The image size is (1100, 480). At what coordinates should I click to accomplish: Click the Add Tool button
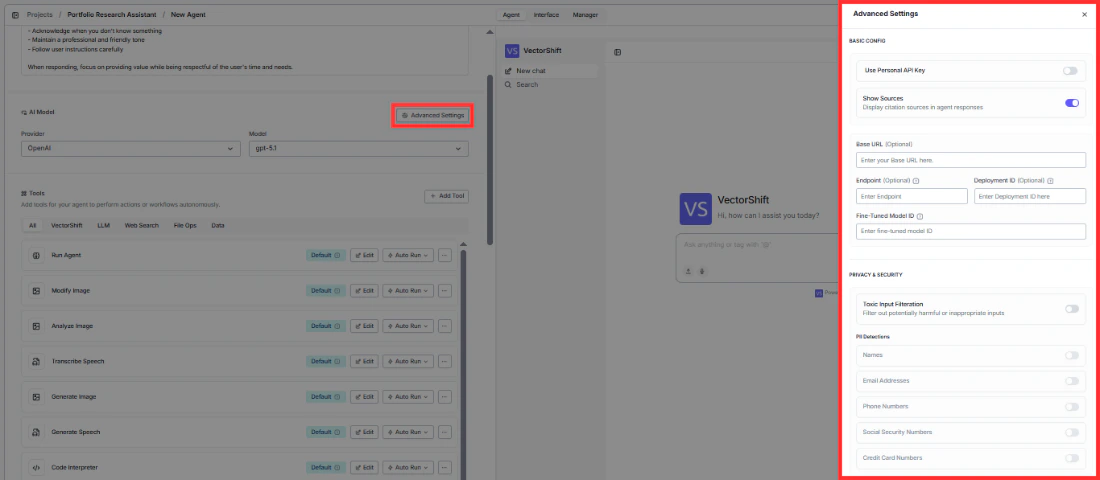(446, 196)
